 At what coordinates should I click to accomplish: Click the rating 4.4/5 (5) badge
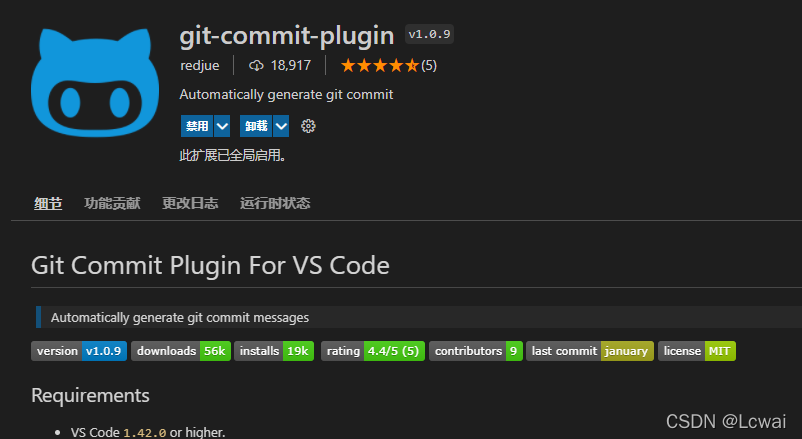(373, 351)
